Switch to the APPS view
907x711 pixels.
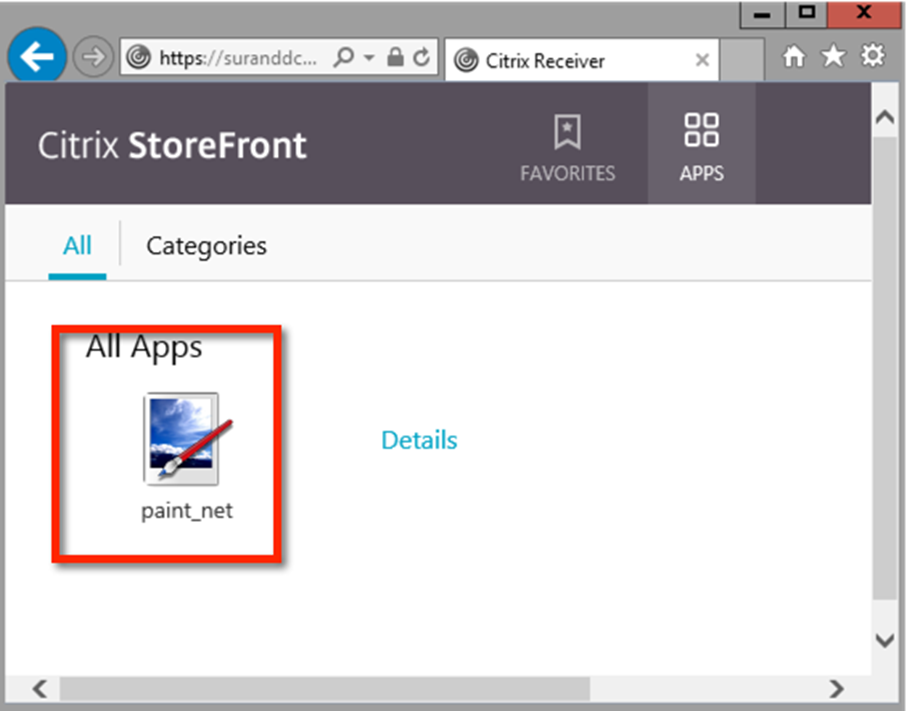702,143
